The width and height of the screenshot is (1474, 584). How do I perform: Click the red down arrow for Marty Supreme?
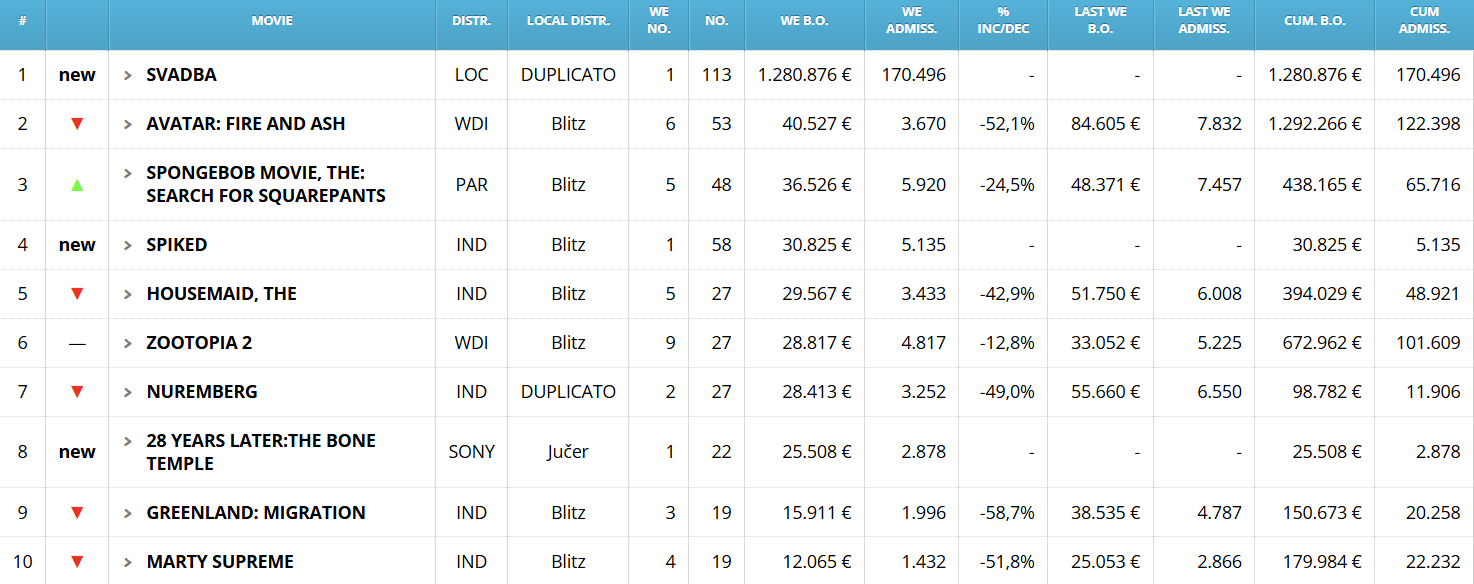click(77, 562)
